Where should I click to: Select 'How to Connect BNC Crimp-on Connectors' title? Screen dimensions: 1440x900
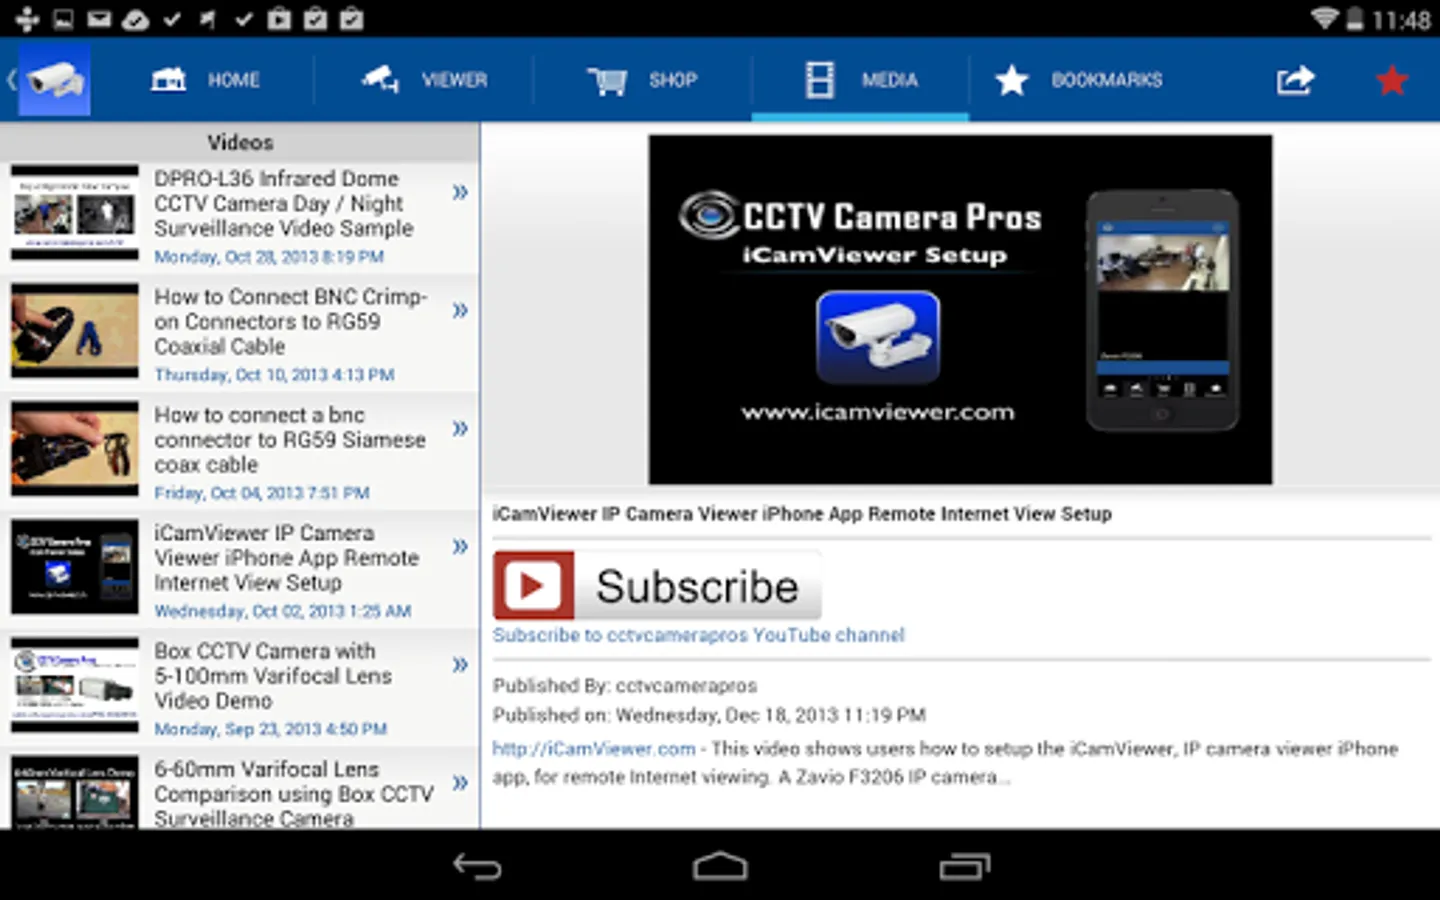291,321
